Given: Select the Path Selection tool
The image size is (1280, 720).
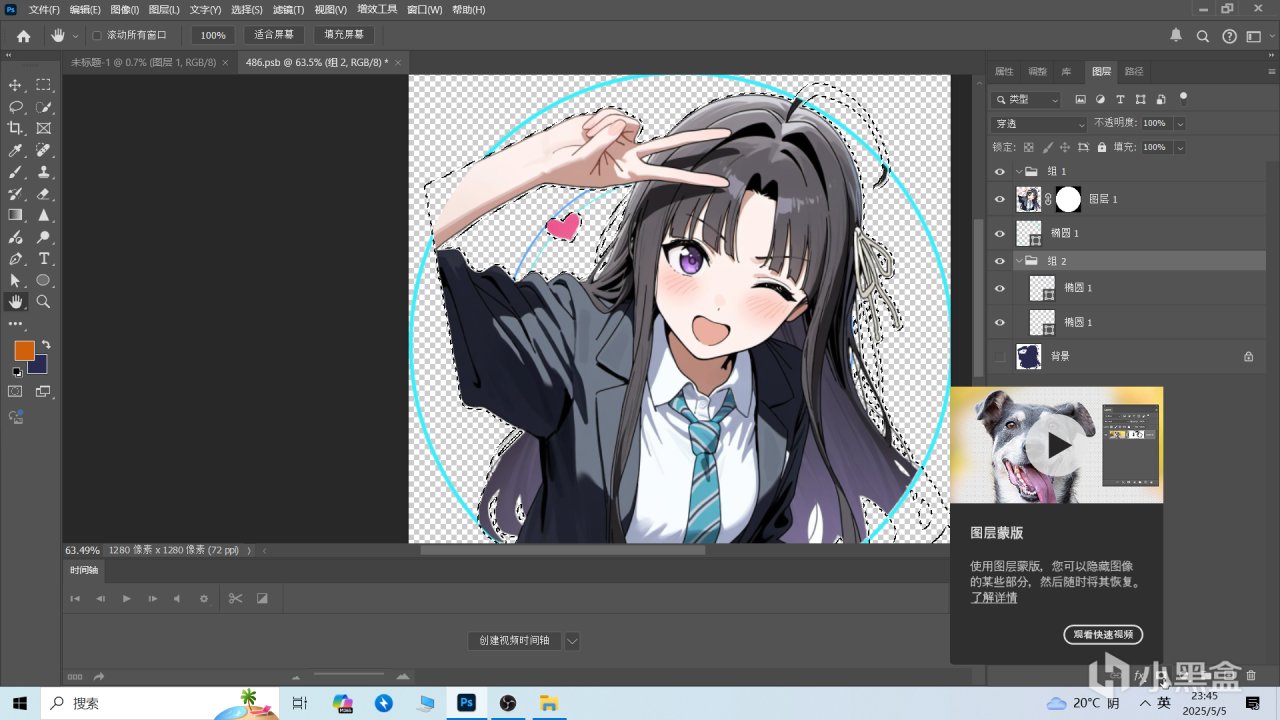Looking at the screenshot, I should tap(15, 281).
